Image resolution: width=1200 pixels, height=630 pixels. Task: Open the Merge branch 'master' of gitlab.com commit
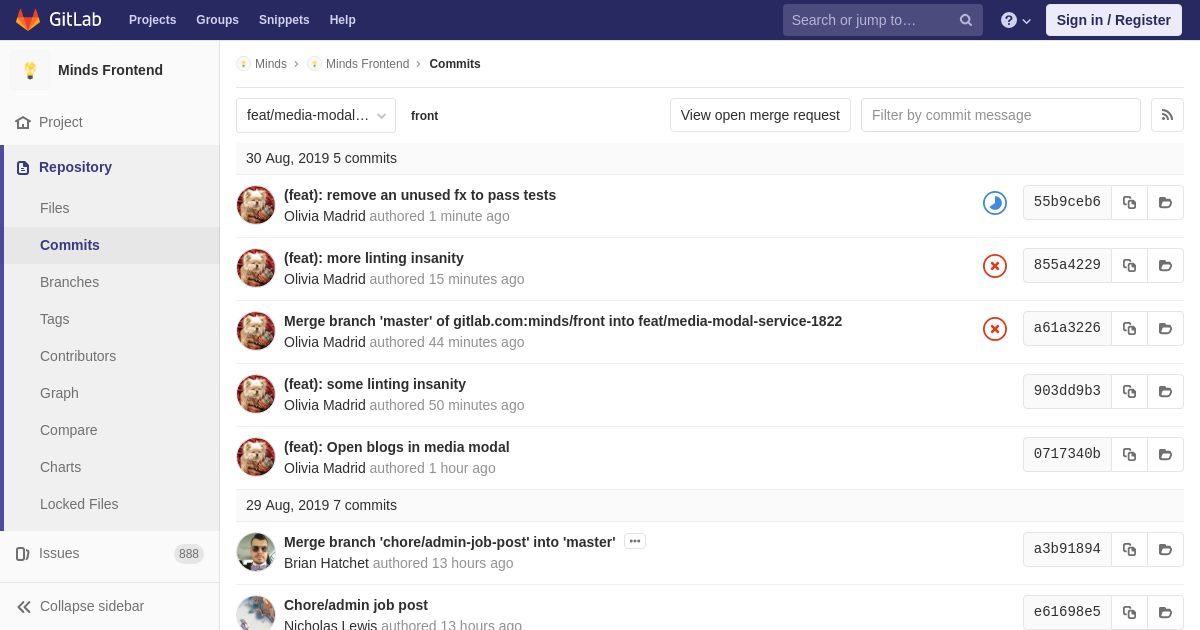(563, 321)
